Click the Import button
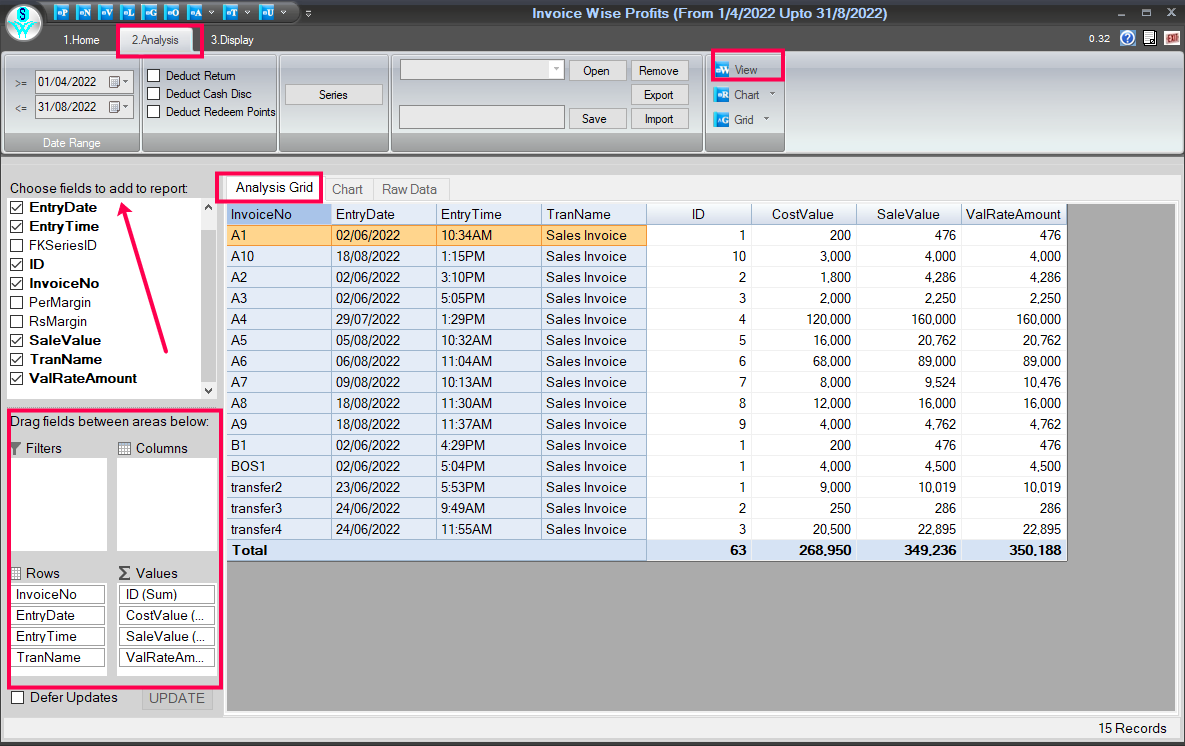Viewport: 1185px width, 746px height. (659, 119)
